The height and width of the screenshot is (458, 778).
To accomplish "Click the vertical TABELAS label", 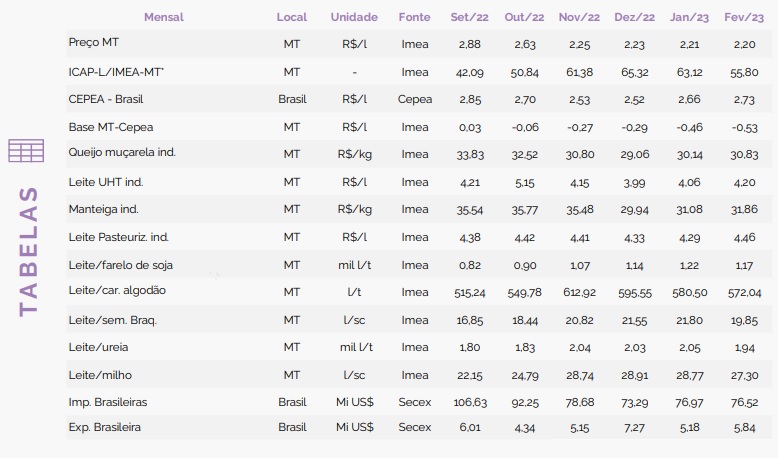I will pos(28,252).
